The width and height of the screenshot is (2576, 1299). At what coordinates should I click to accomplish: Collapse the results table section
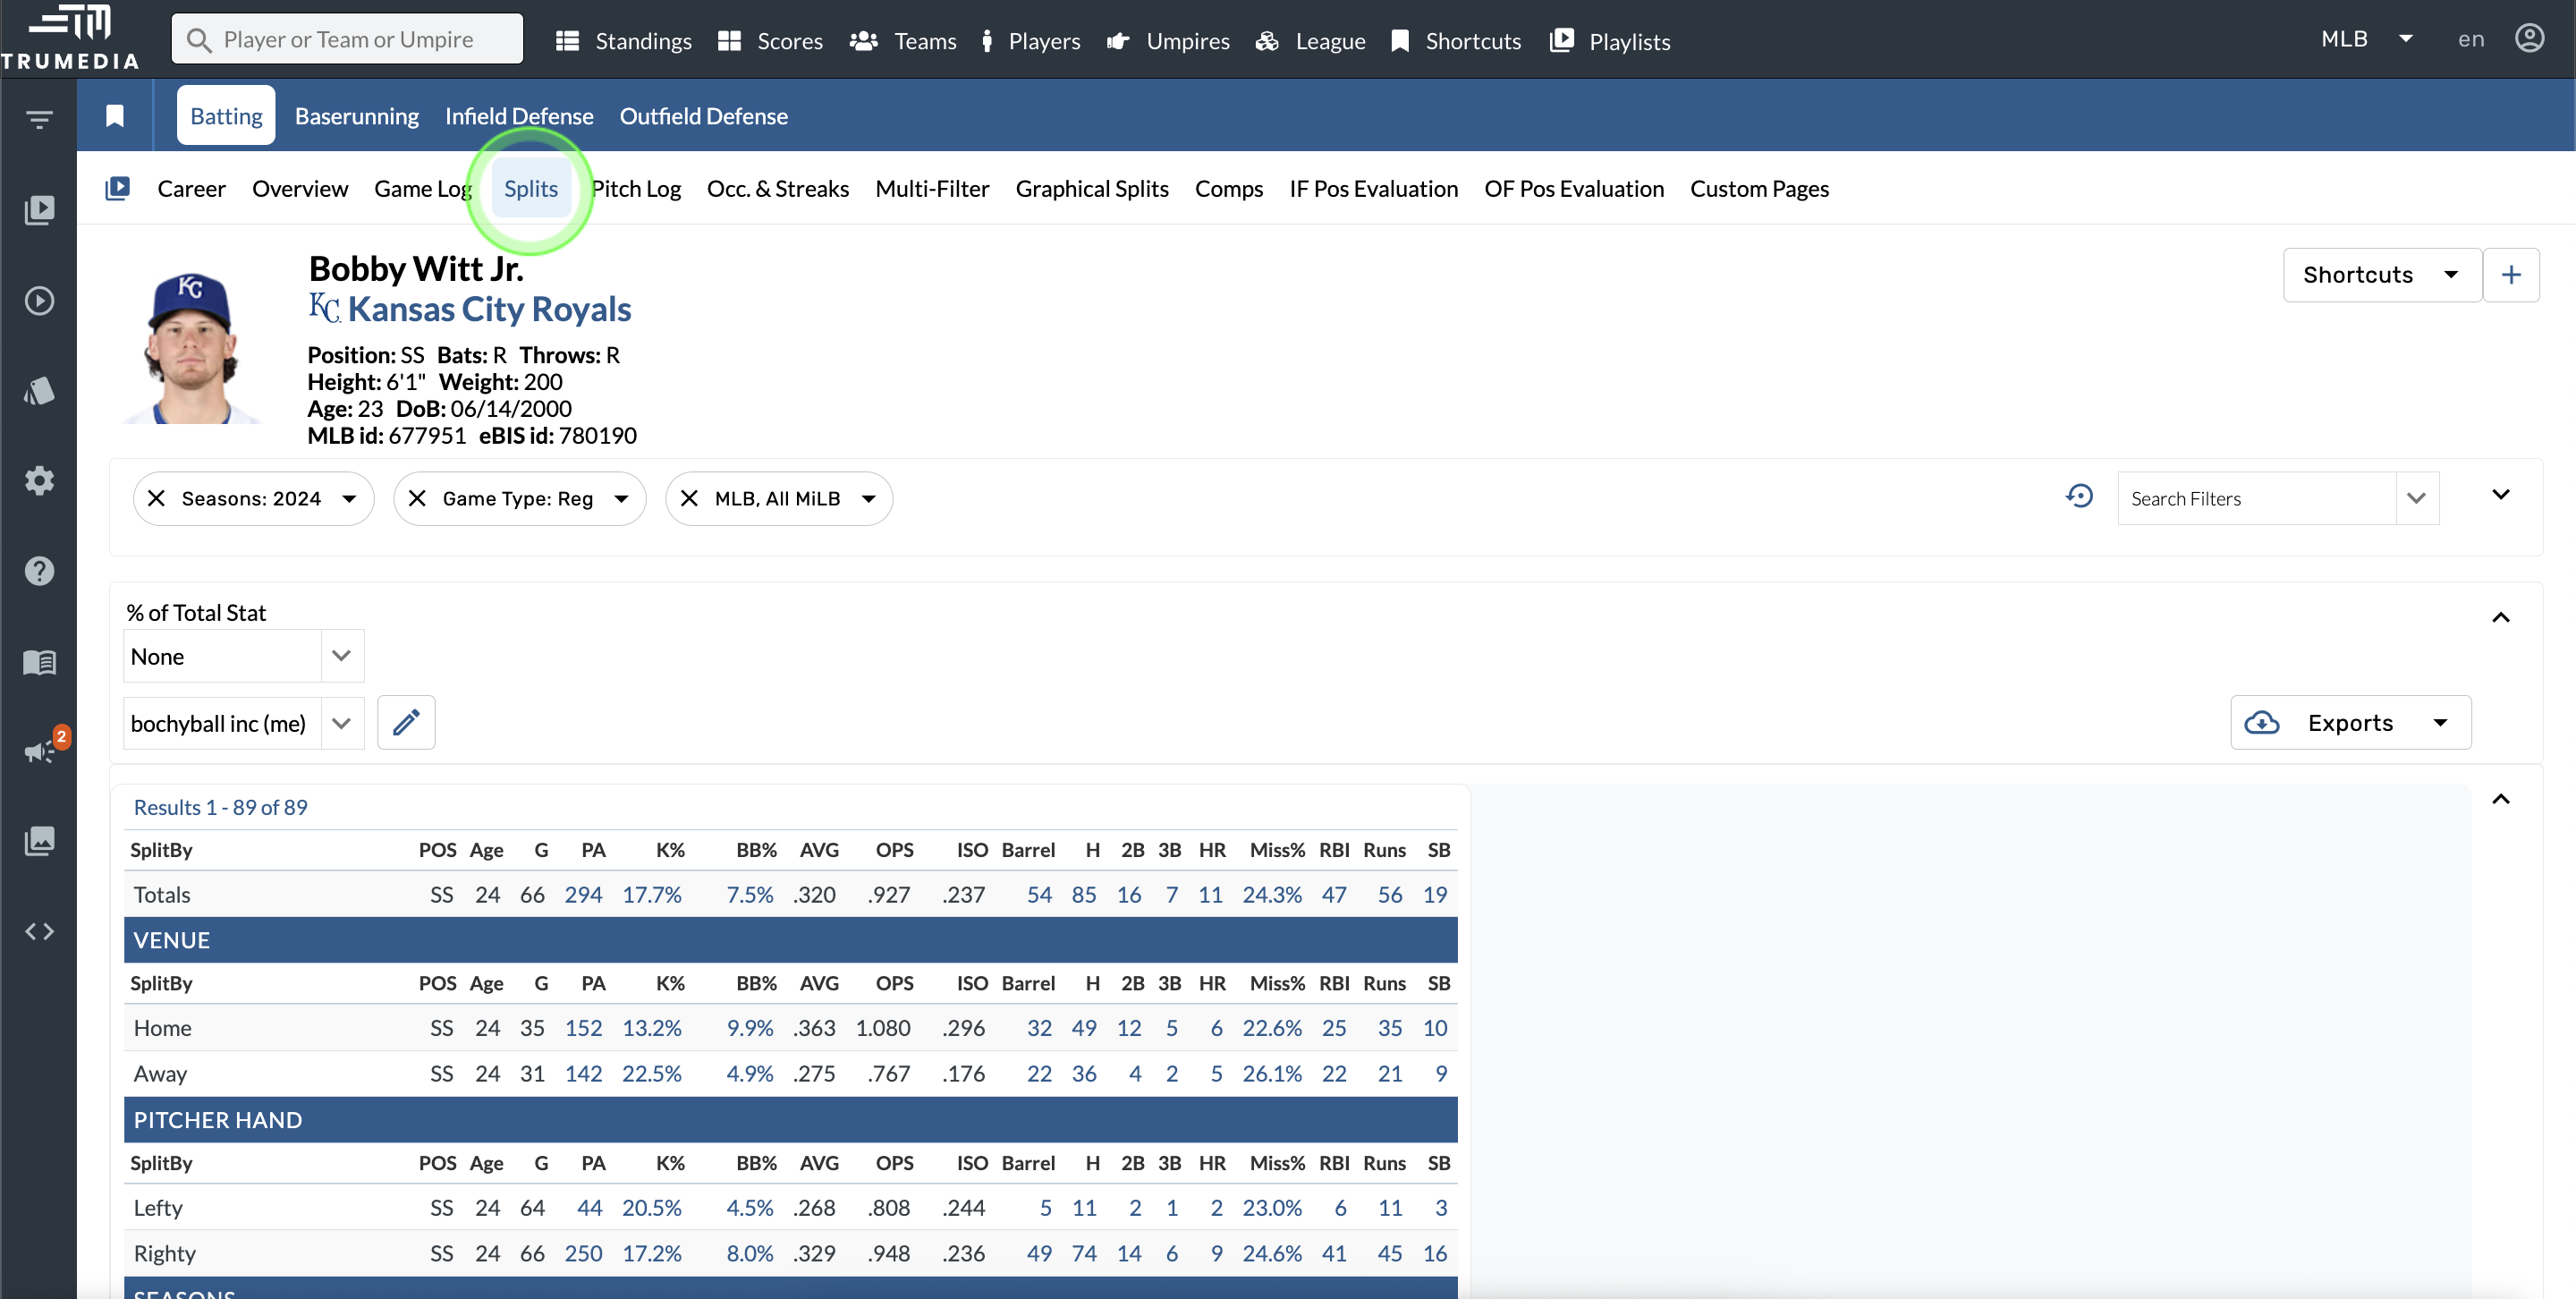pyautogui.click(x=2500, y=799)
